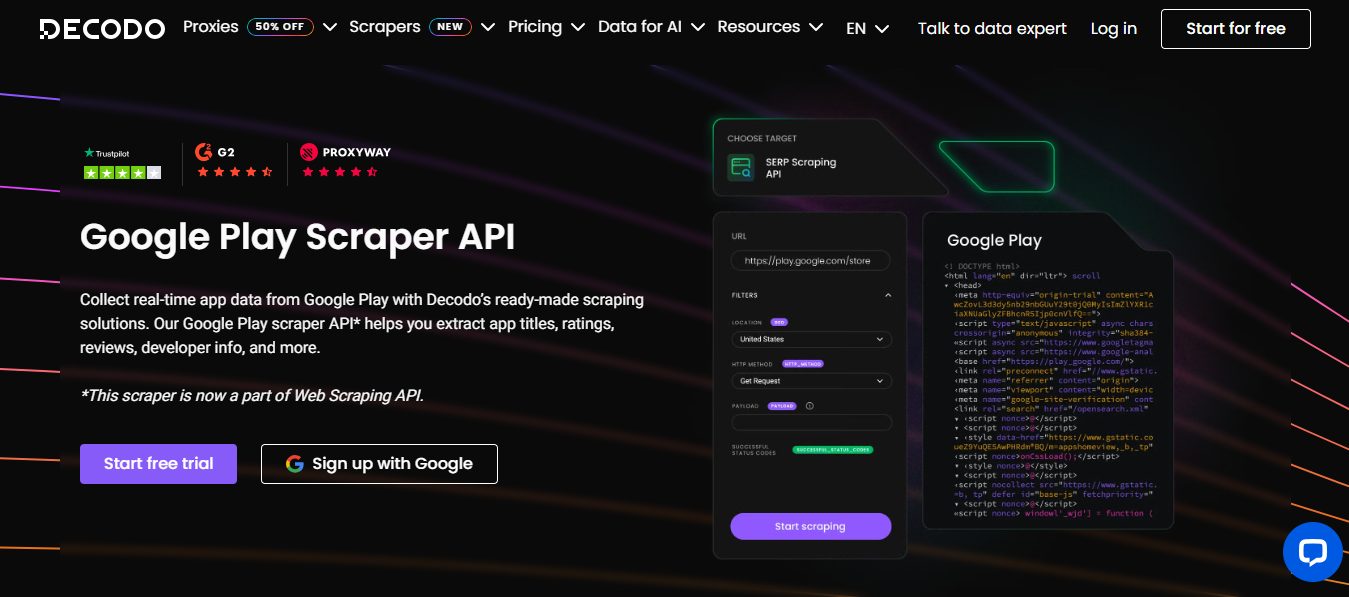
Task: Open the HTTP method Get Request dropdown
Action: click(x=810, y=381)
